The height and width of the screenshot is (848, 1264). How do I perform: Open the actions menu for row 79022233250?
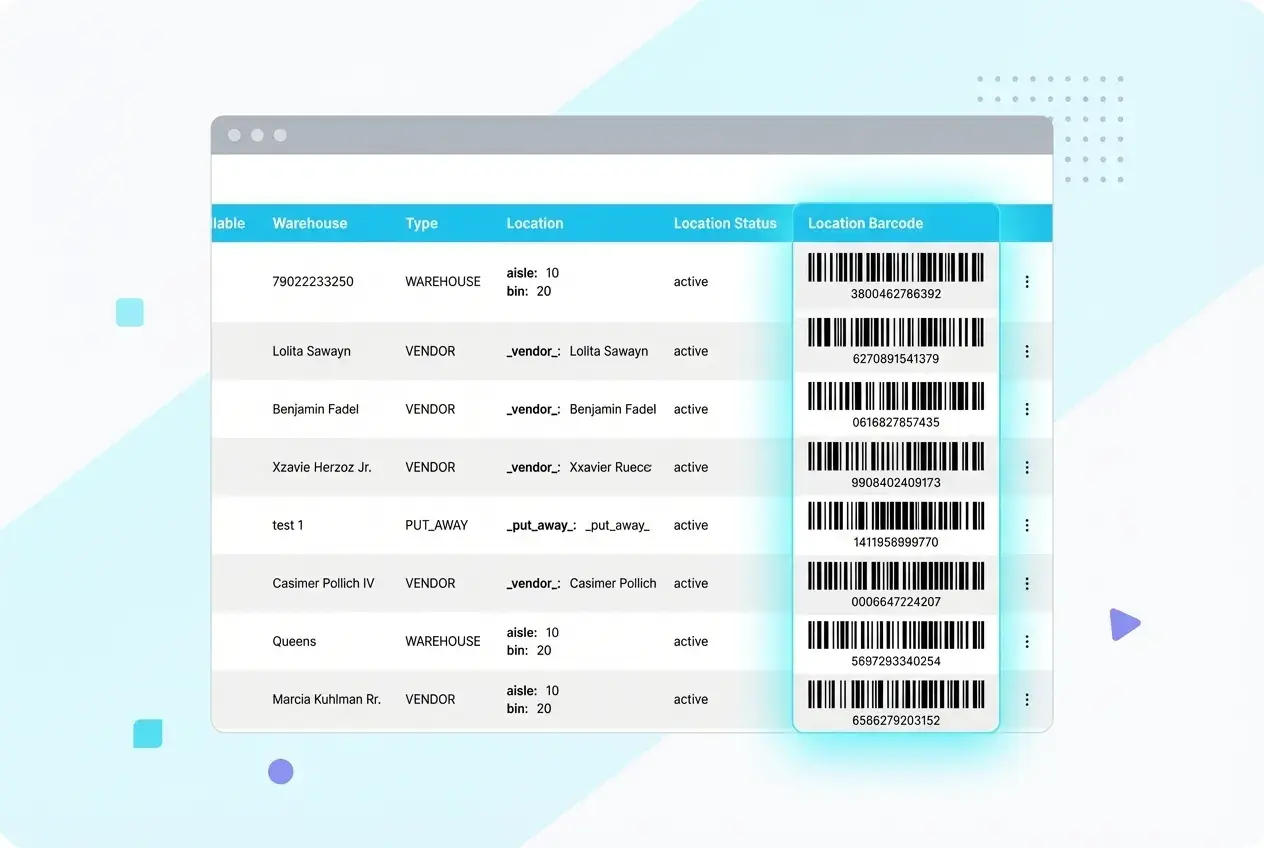(1027, 281)
